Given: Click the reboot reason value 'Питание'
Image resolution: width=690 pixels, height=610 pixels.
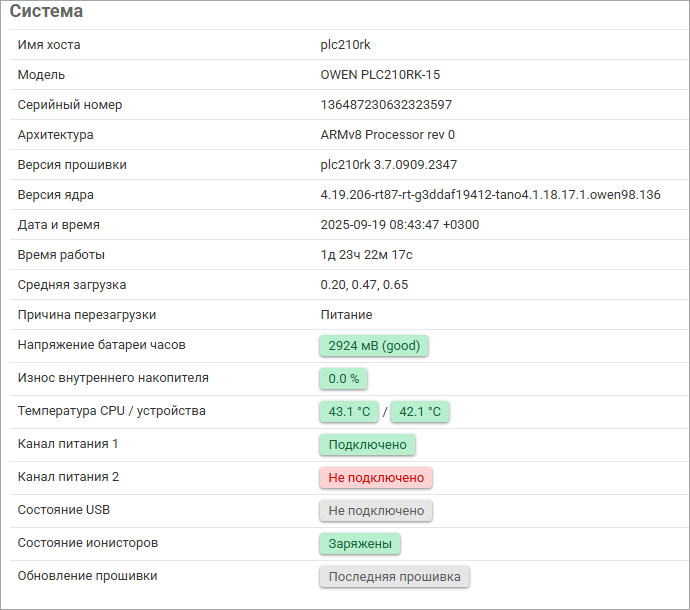Looking at the screenshot, I should click(x=346, y=315).
